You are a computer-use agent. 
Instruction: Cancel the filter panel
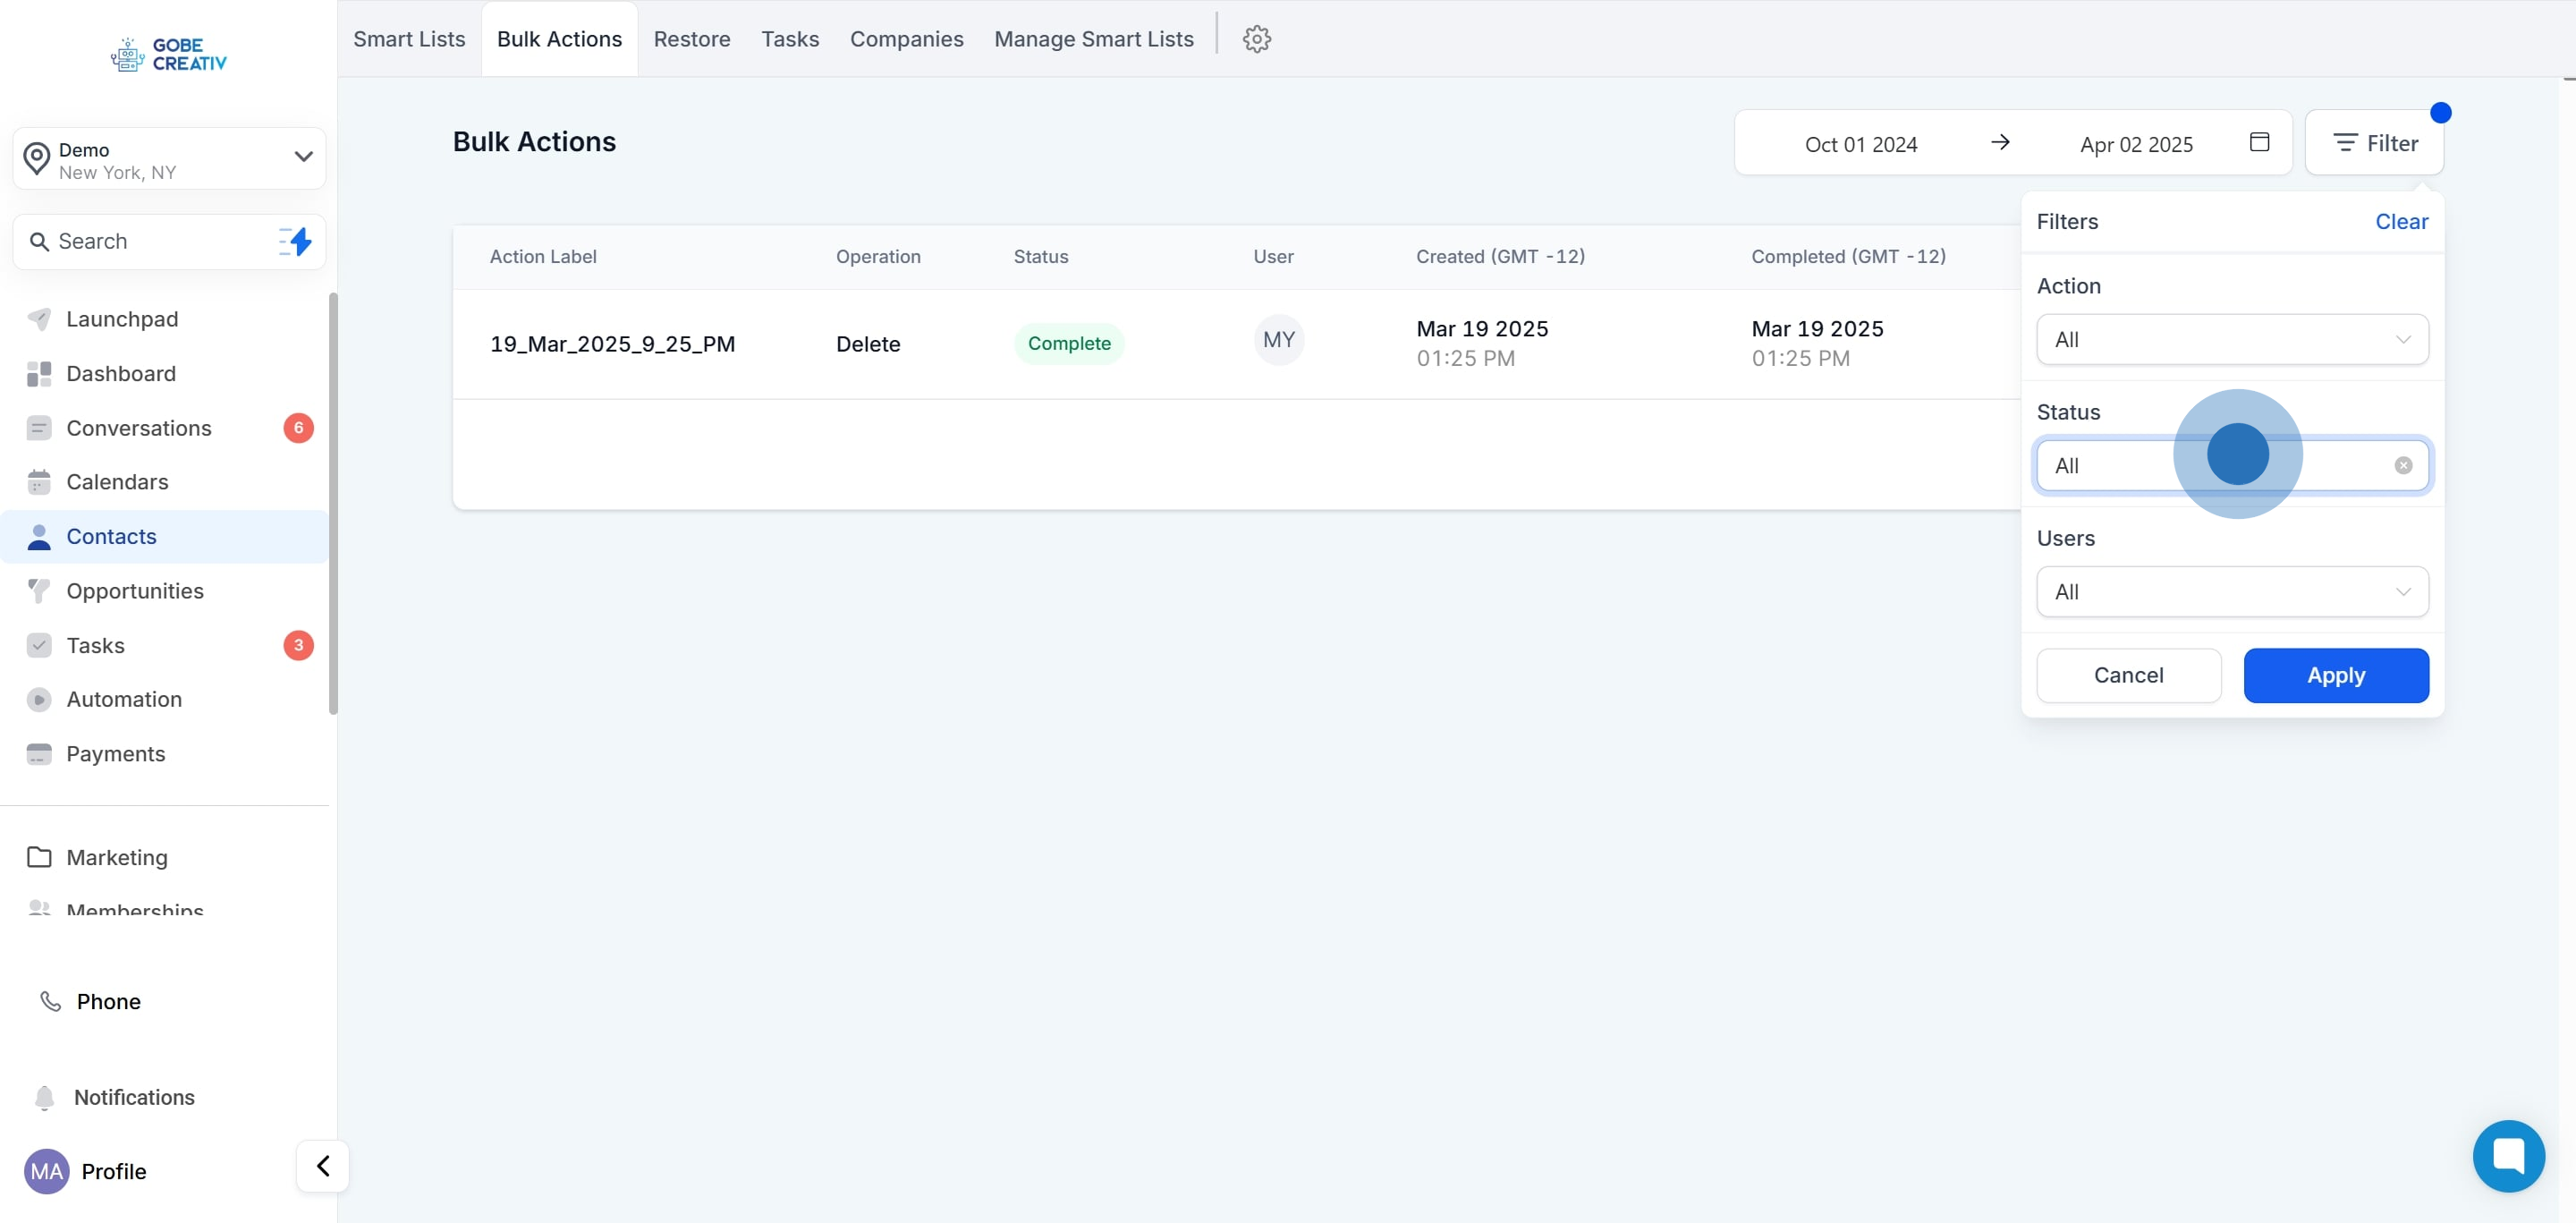click(2128, 675)
